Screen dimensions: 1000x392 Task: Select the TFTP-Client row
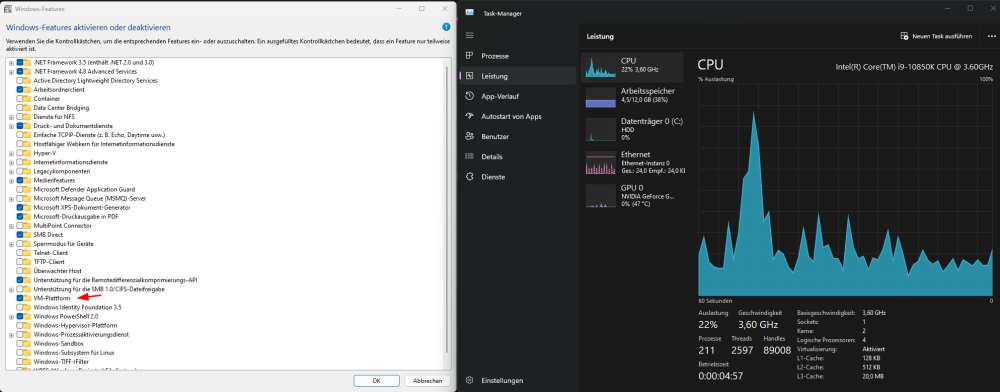pos(49,262)
